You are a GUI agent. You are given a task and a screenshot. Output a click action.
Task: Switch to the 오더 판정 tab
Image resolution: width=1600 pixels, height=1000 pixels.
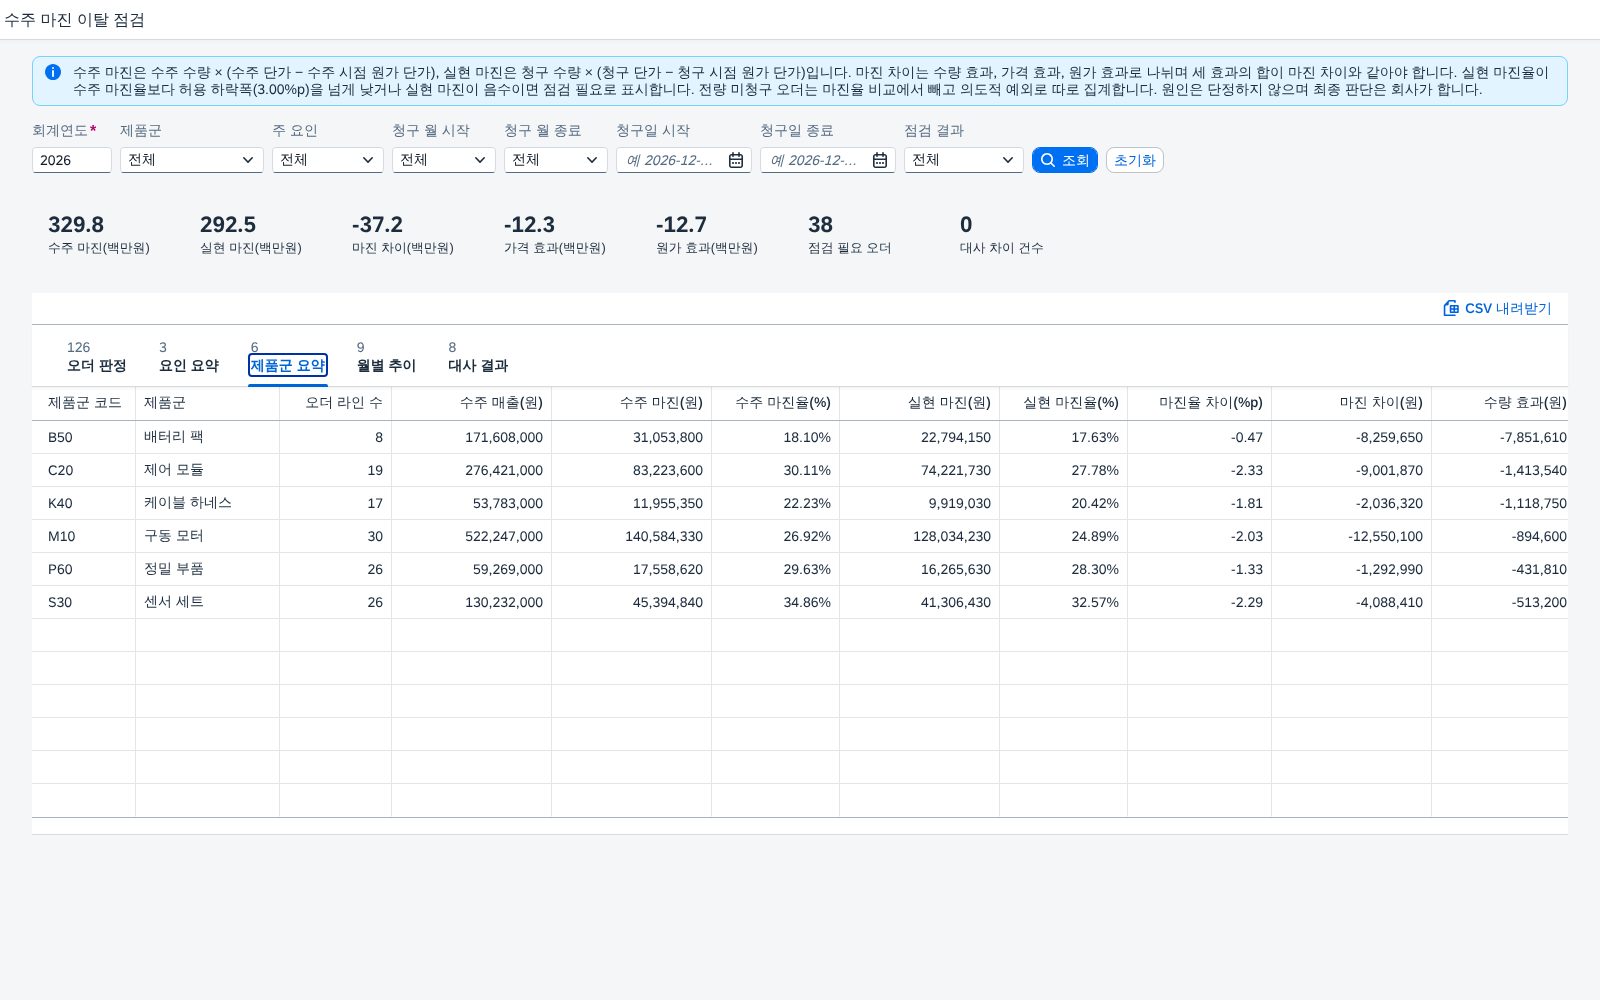(97, 357)
